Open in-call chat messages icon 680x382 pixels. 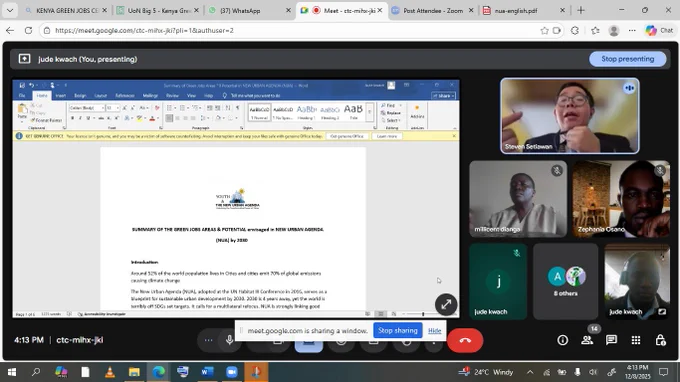611,340
